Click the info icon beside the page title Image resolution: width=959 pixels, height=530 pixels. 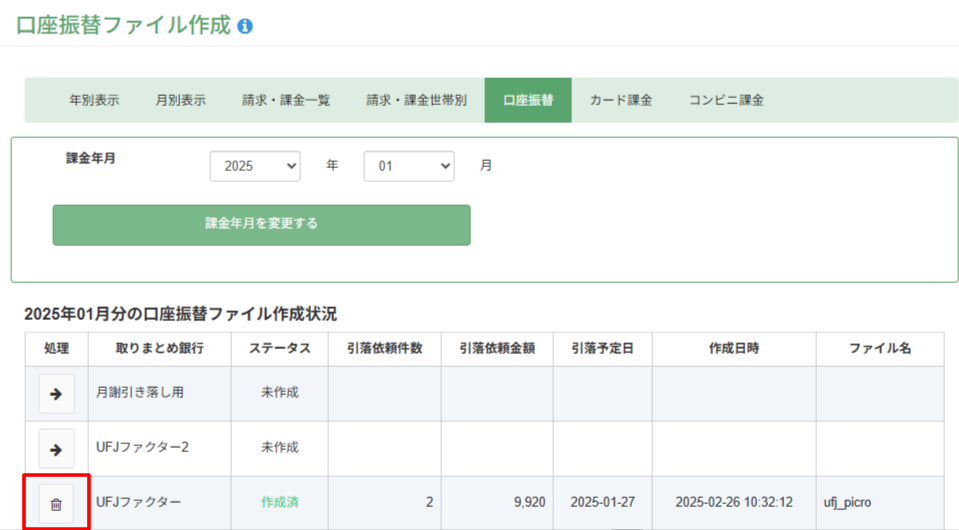245,26
